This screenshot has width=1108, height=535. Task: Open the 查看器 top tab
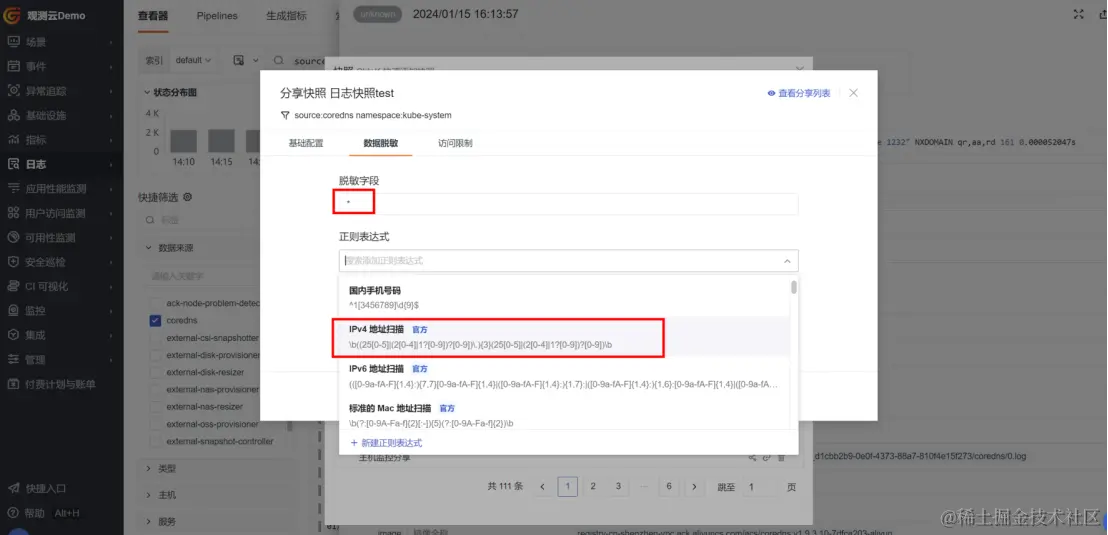tap(153, 16)
